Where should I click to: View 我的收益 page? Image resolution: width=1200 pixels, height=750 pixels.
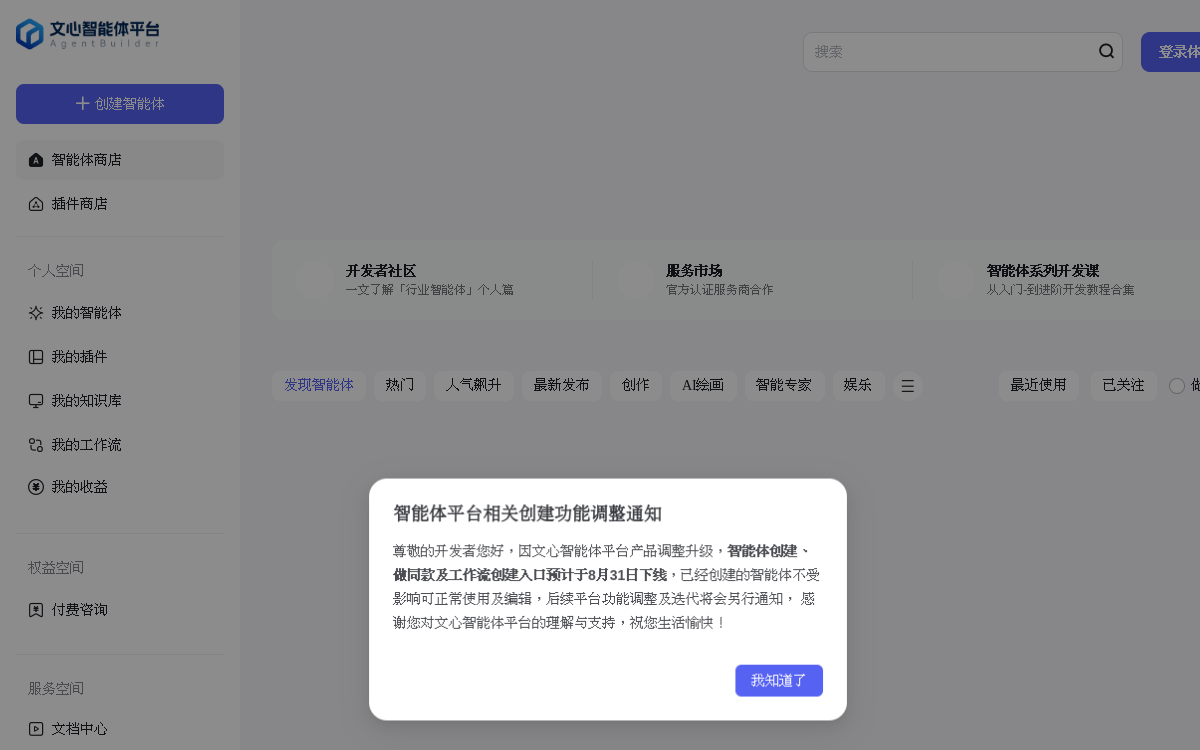120,487
